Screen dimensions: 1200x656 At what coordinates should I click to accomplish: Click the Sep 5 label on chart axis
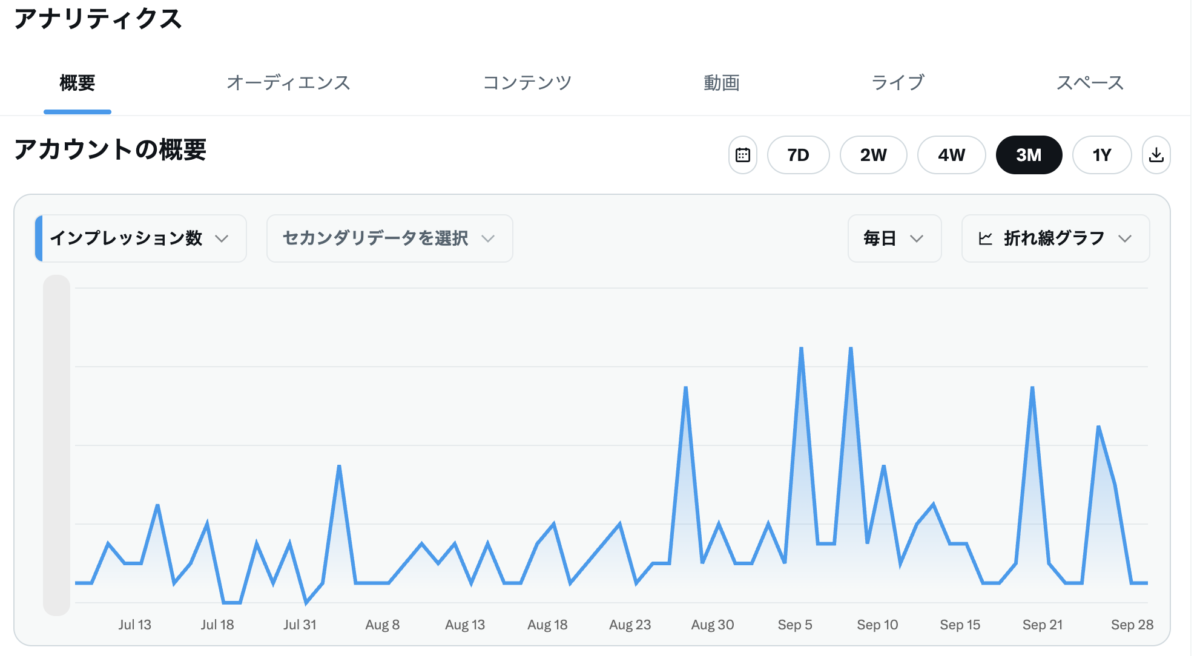click(795, 625)
